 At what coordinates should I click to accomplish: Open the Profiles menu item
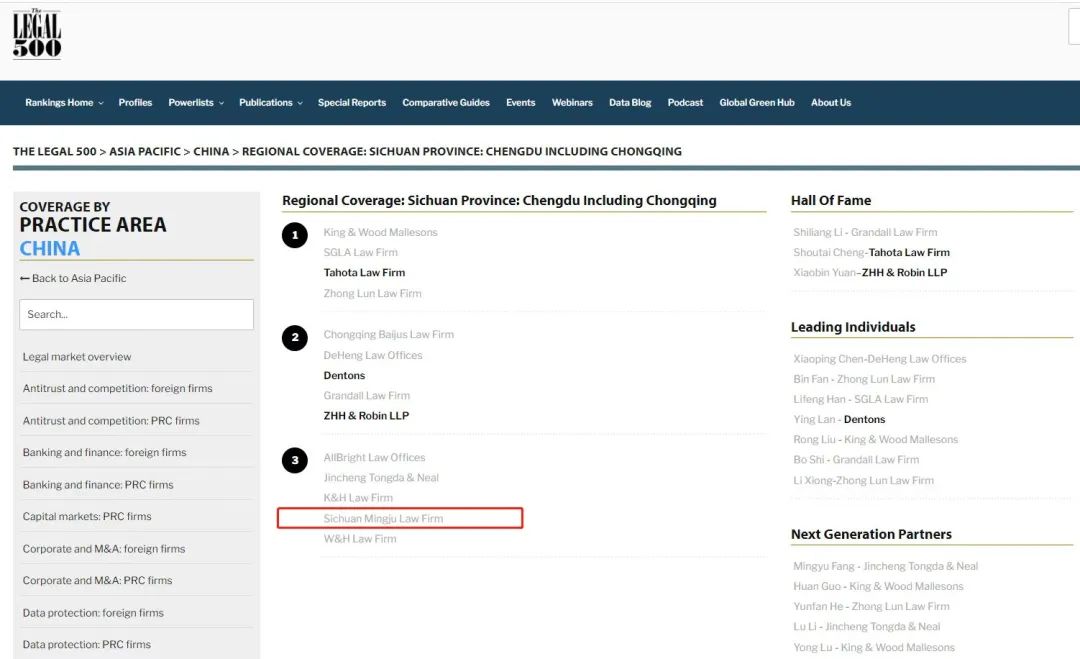135,103
